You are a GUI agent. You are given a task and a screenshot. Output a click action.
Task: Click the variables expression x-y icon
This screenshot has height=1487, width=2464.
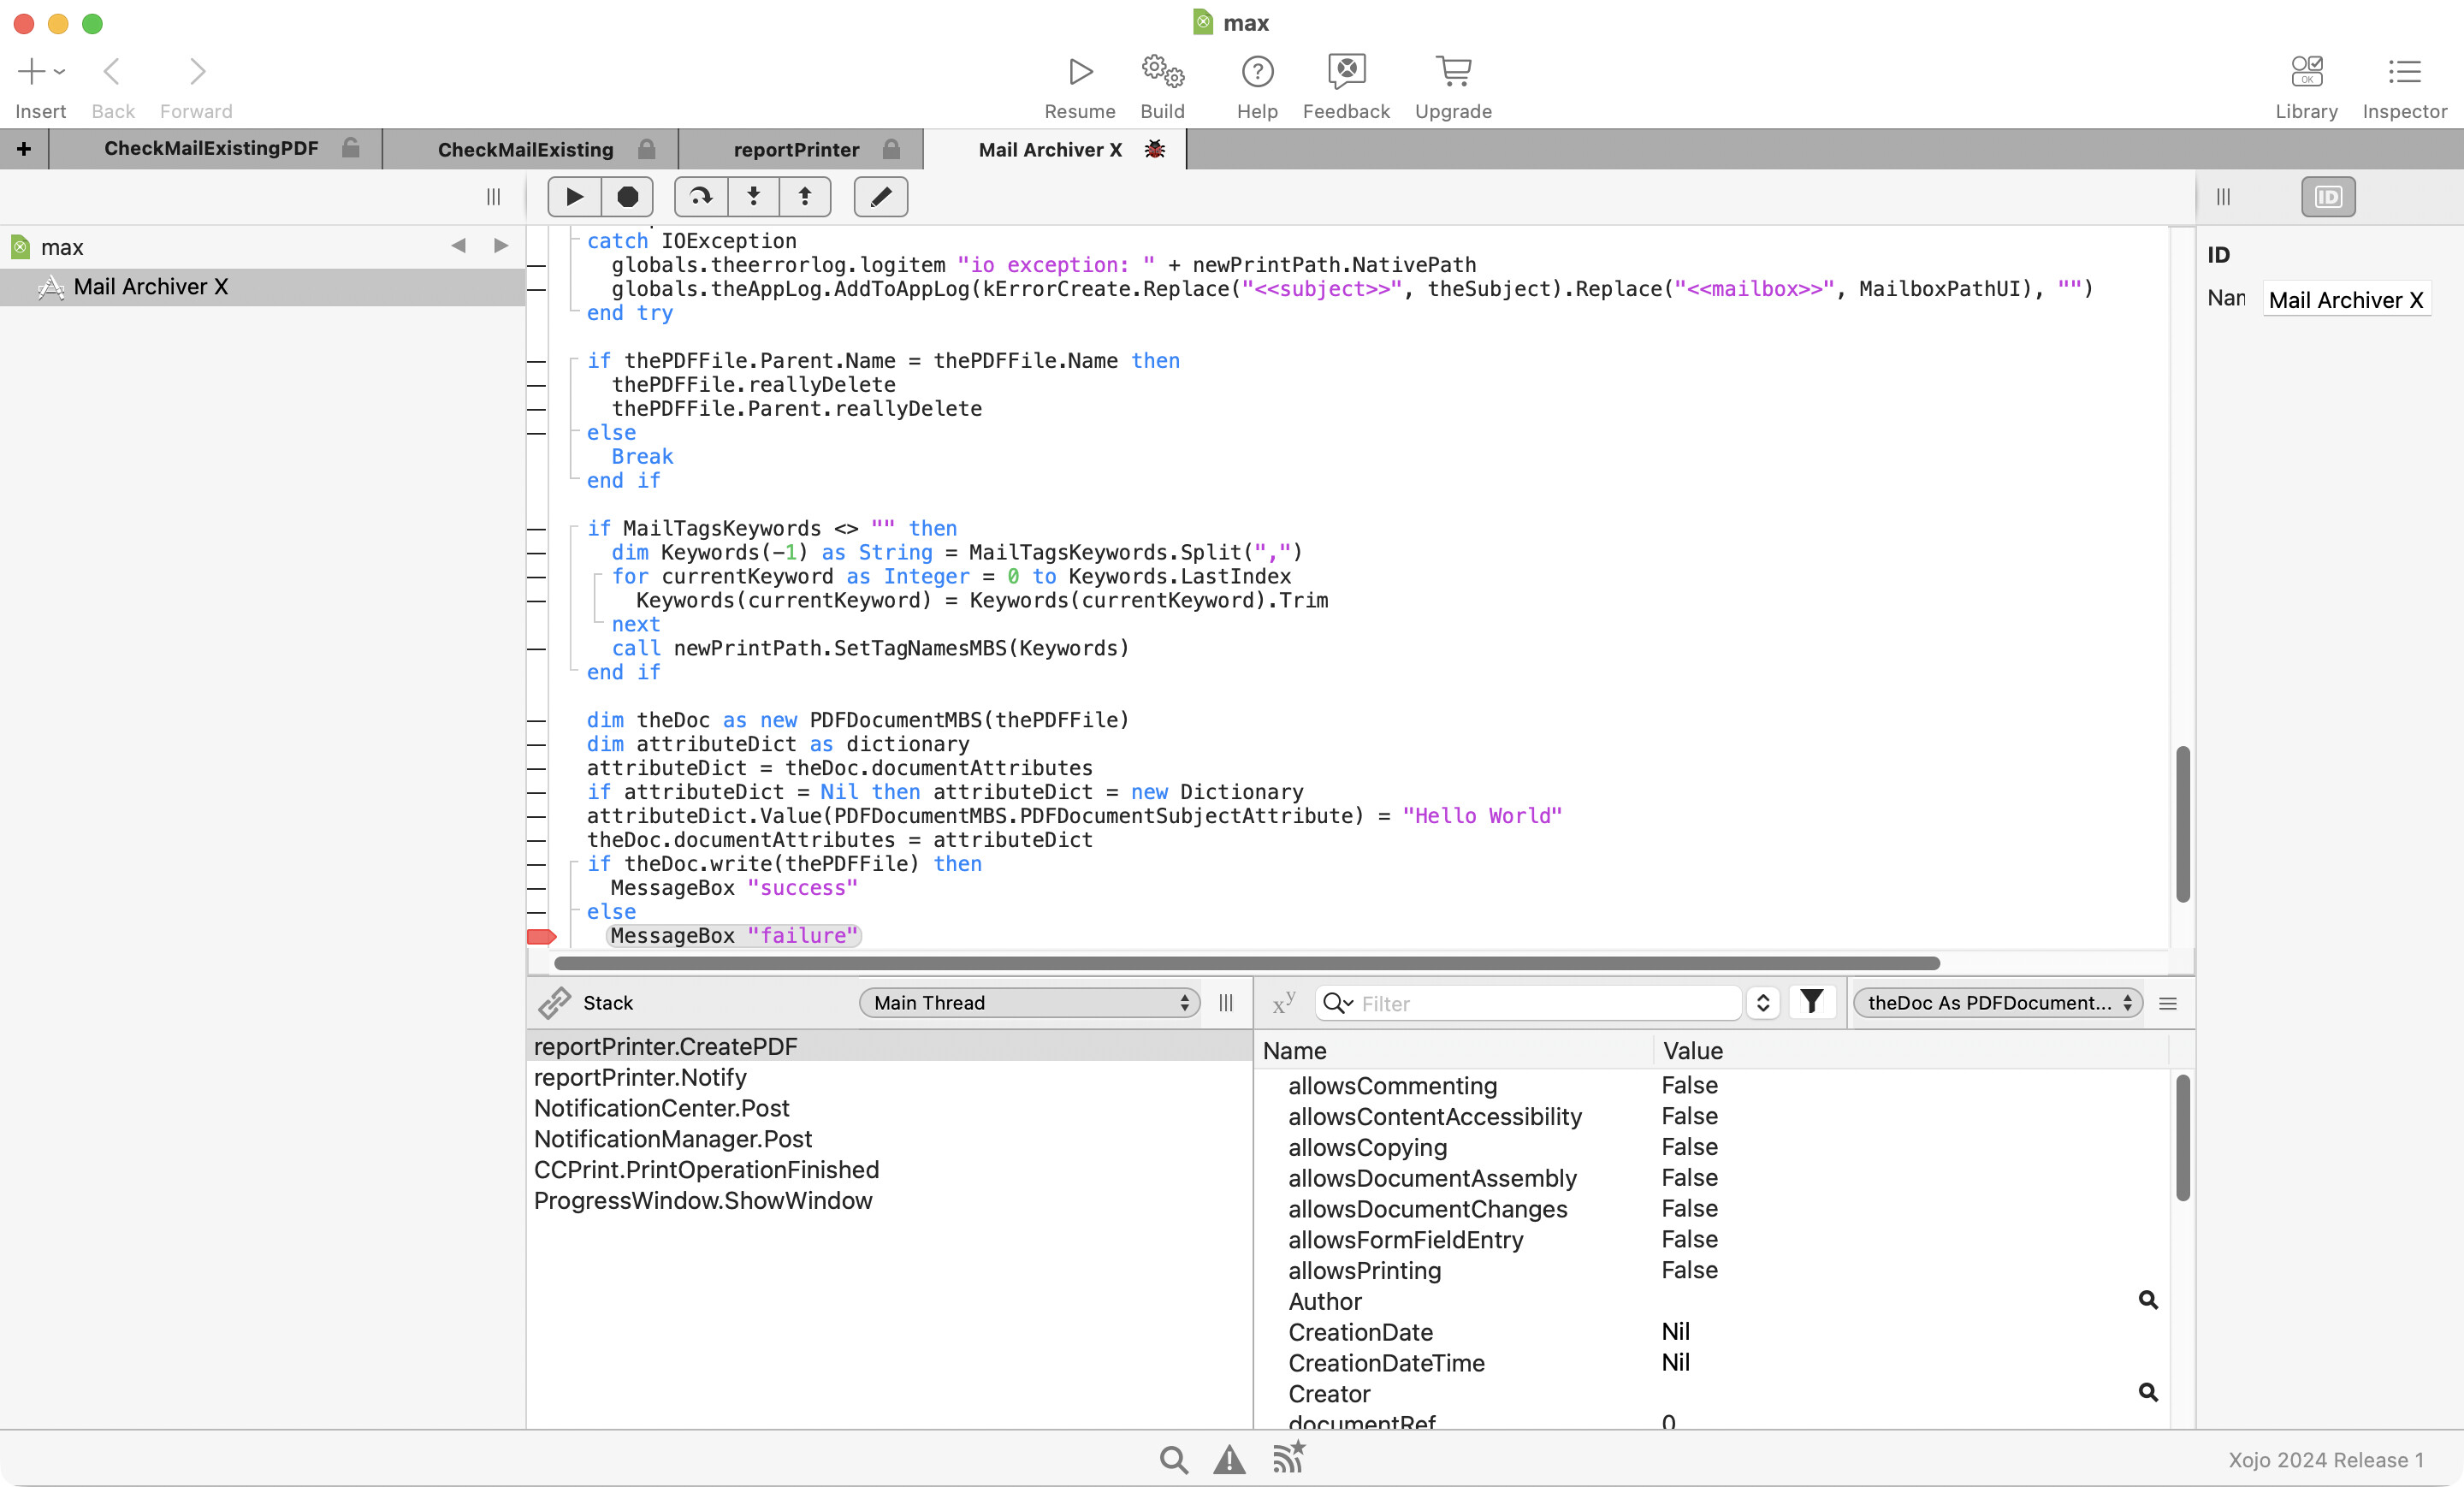click(1283, 1003)
